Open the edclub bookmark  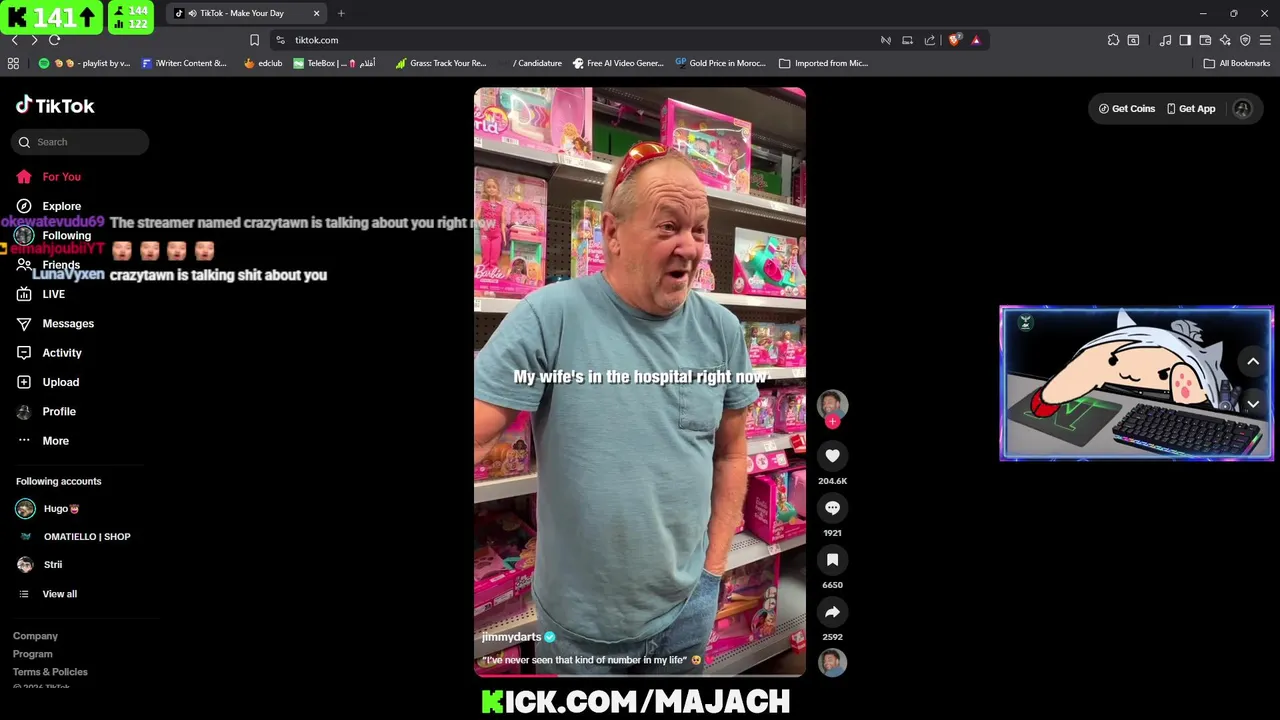click(x=263, y=63)
